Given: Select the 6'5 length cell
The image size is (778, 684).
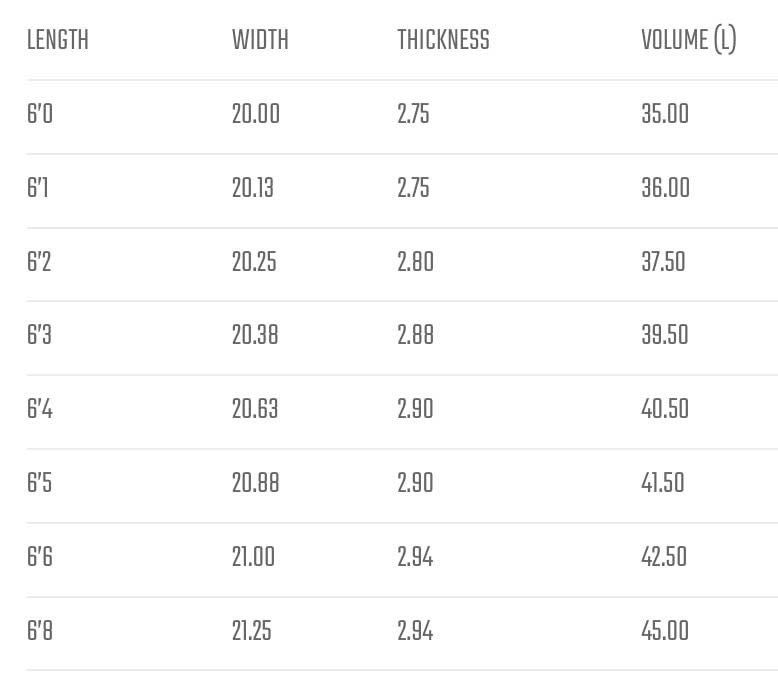Looking at the screenshot, I should [x=39, y=483].
